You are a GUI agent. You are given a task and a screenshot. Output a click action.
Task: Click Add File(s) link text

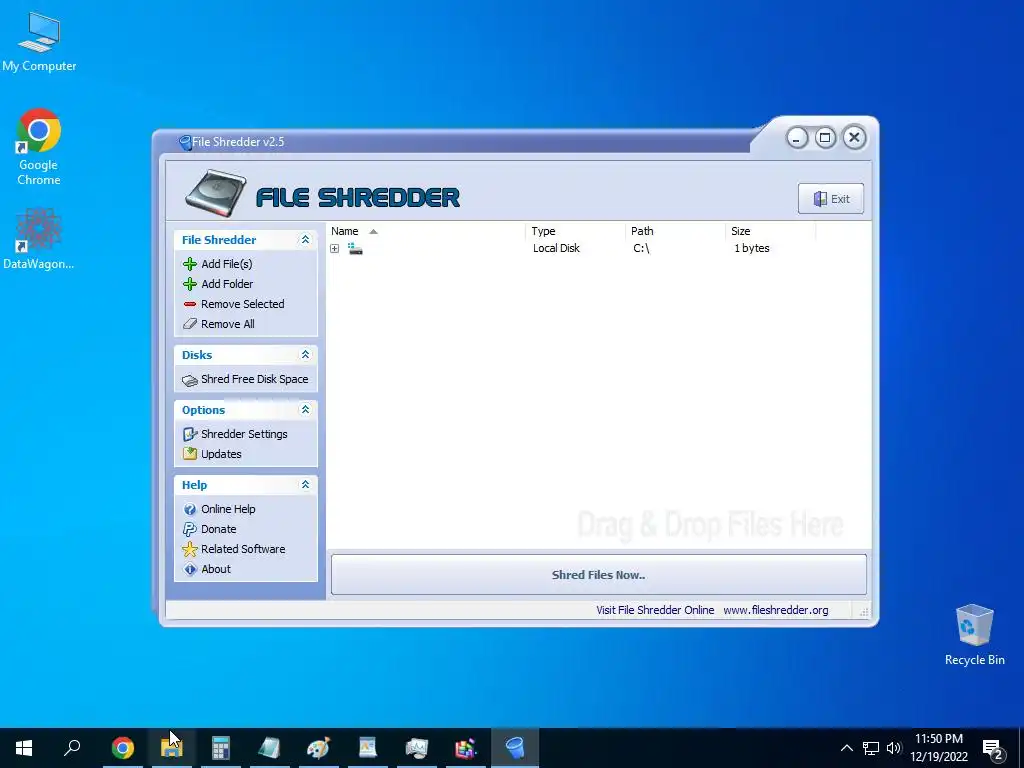[227, 264]
